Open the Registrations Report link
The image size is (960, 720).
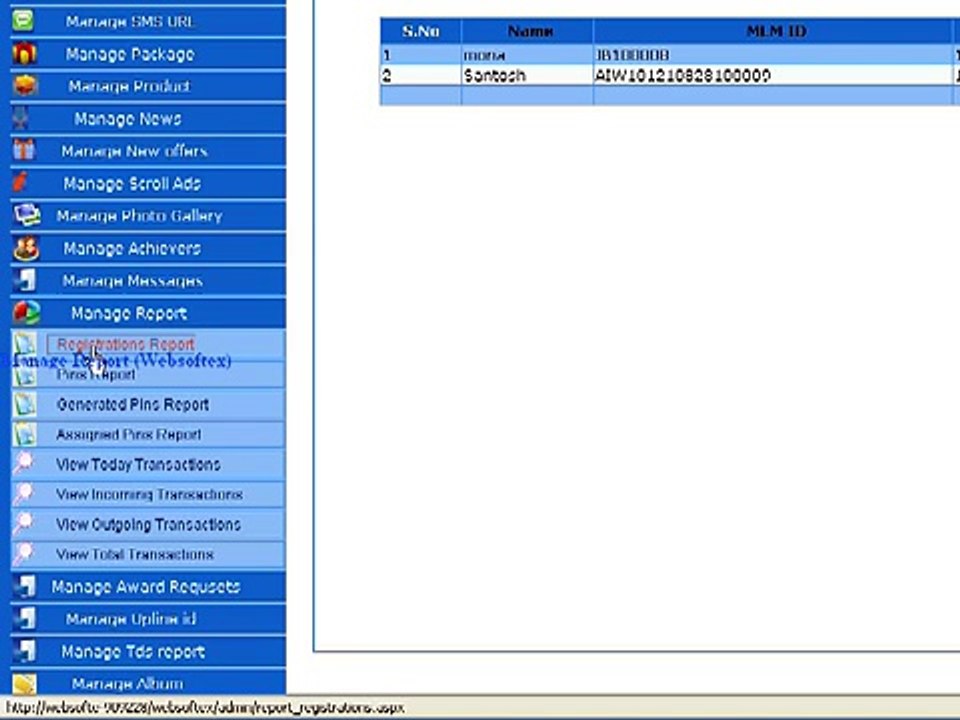tap(126, 344)
